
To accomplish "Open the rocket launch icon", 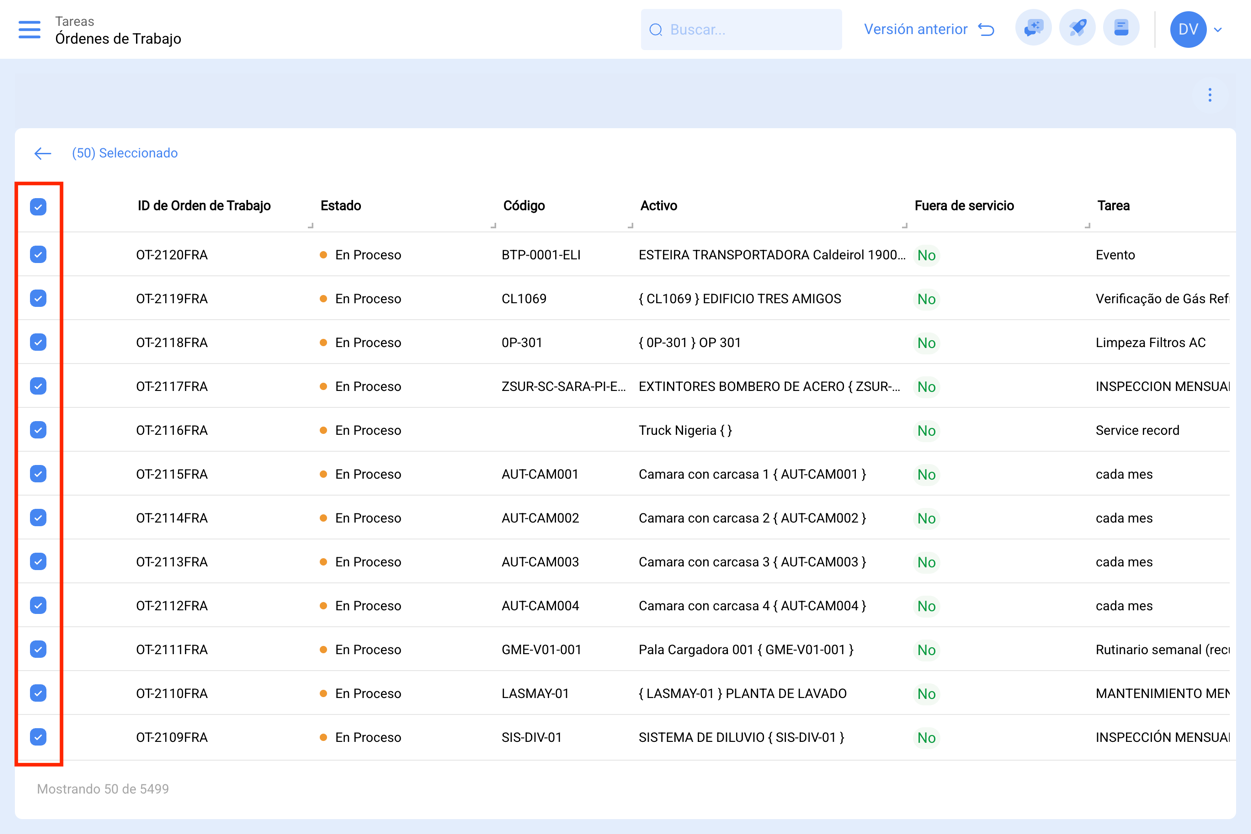I will pos(1077,29).
